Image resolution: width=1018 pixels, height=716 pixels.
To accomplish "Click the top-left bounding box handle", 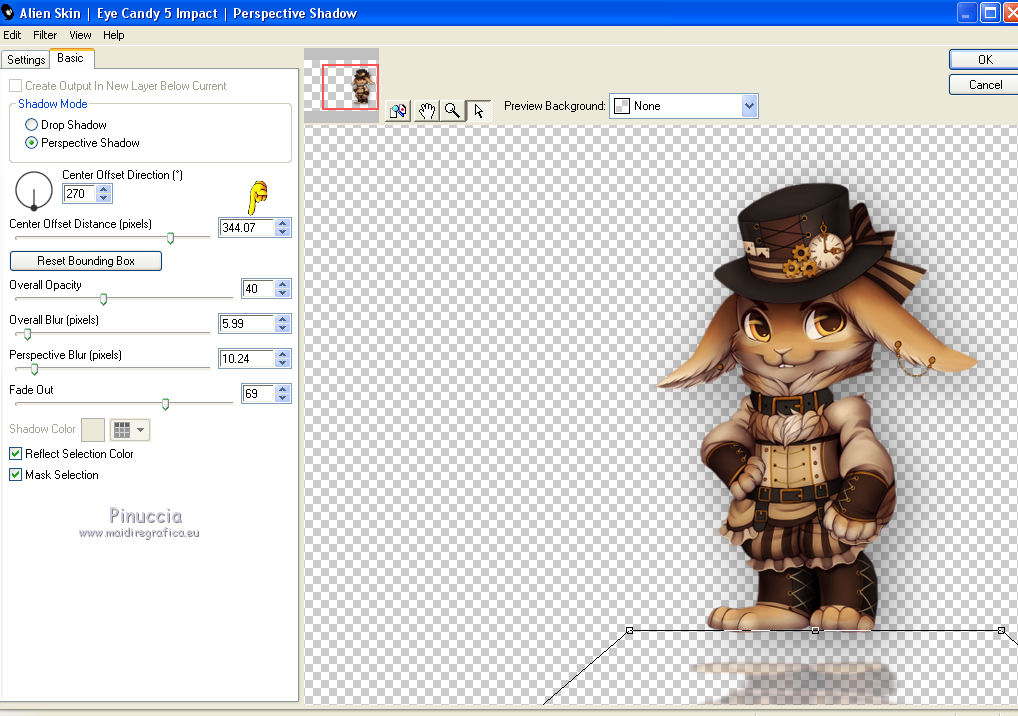I will click(x=629, y=630).
